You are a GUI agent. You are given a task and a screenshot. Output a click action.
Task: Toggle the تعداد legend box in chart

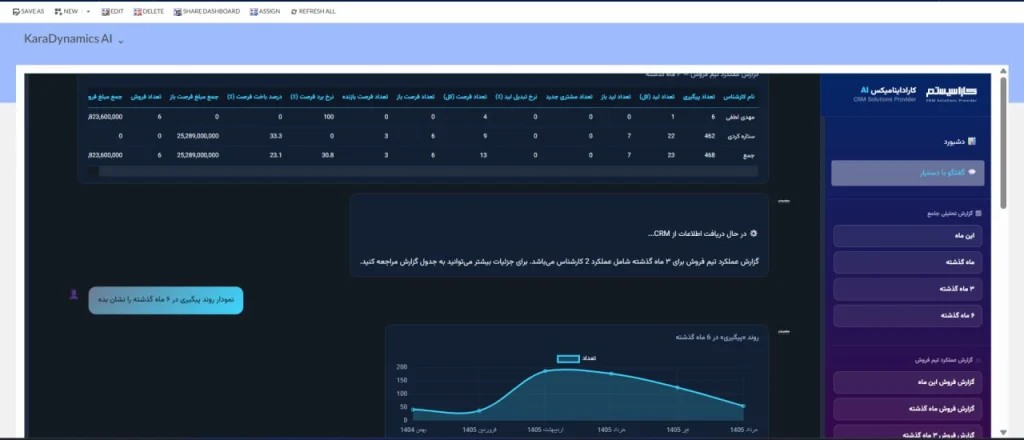(568, 358)
